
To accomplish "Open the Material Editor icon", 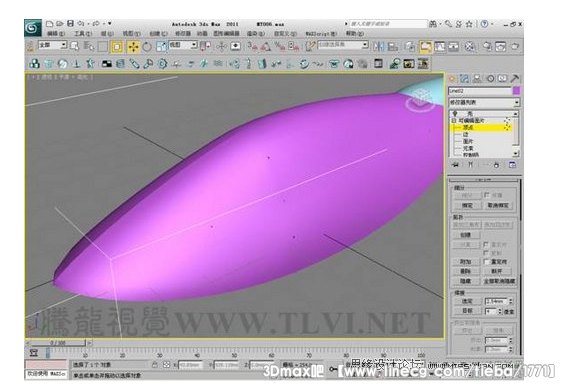I will tap(470, 46).
